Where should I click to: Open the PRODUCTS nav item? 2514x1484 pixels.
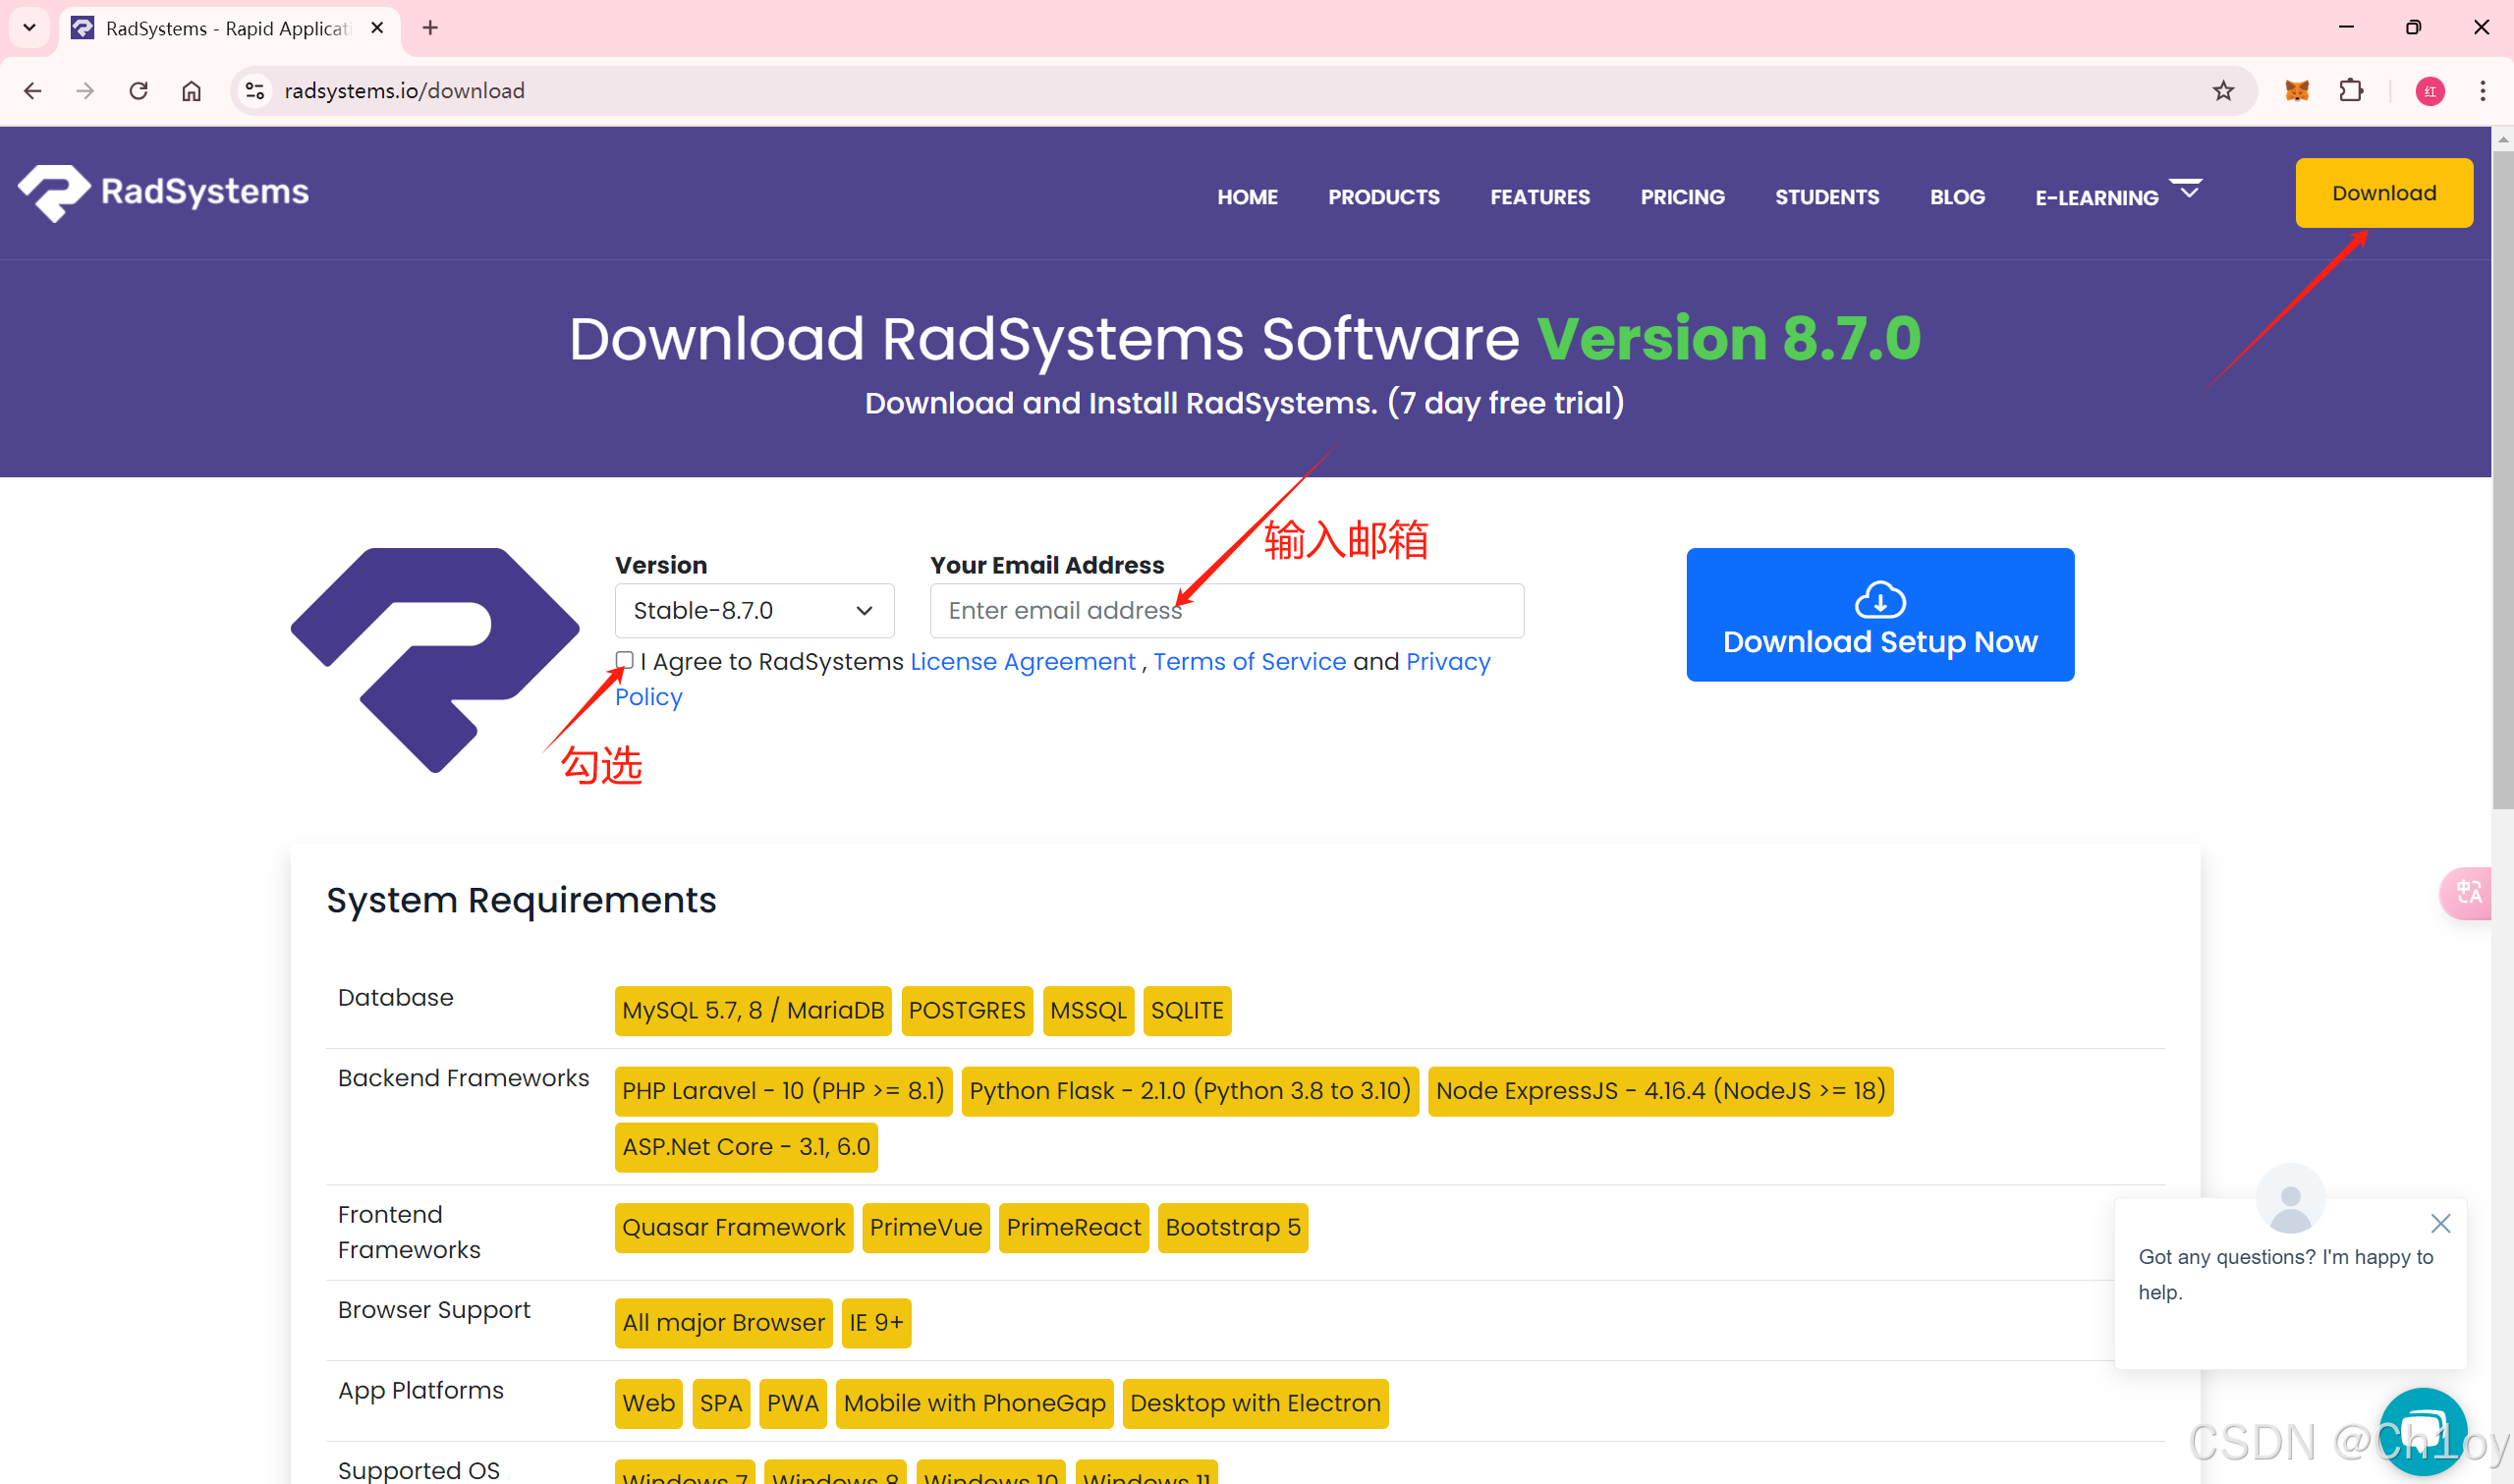pyautogui.click(x=1384, y=197)
